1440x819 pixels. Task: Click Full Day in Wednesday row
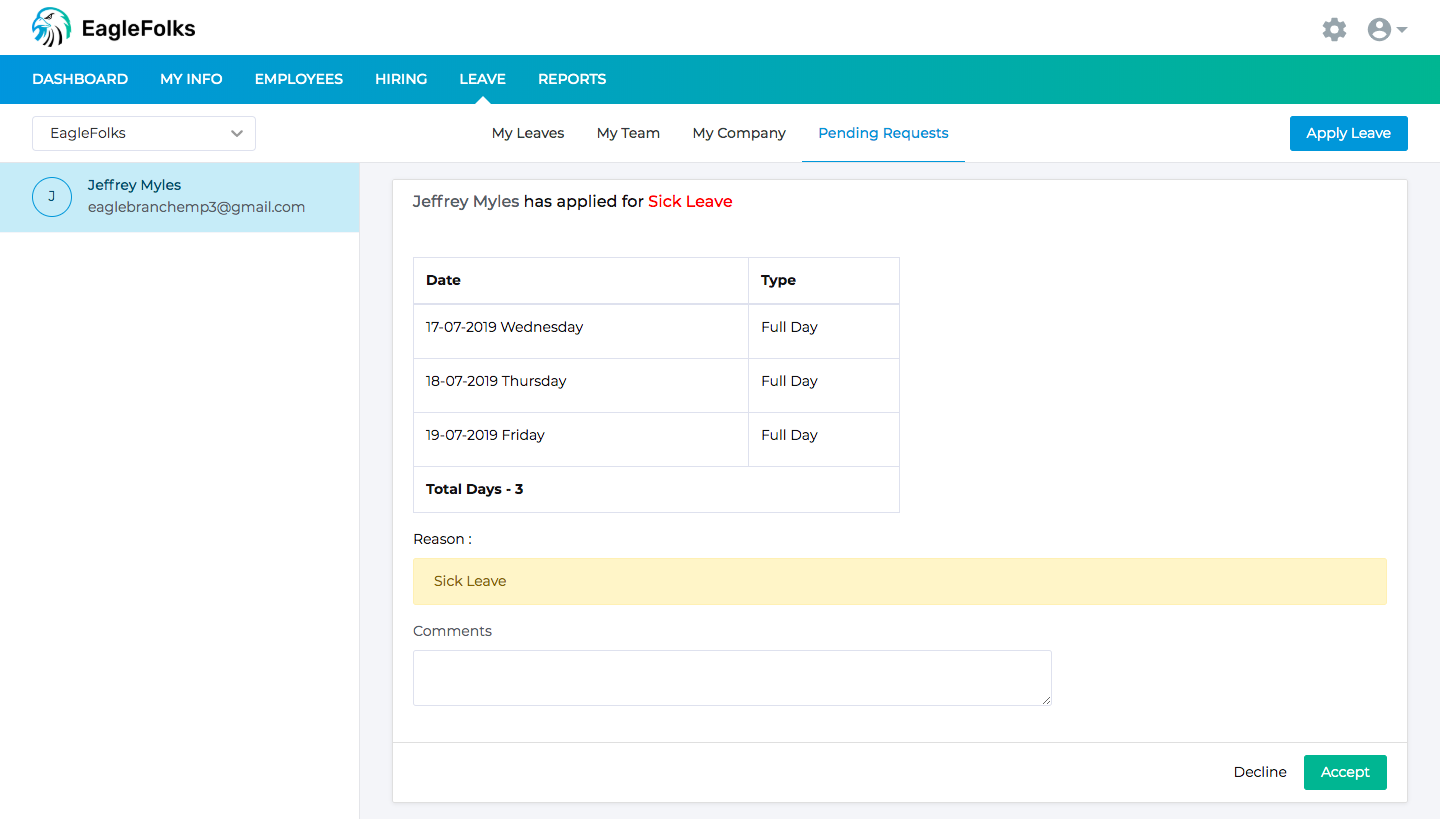pyautogui.click(x=789, y=327)
